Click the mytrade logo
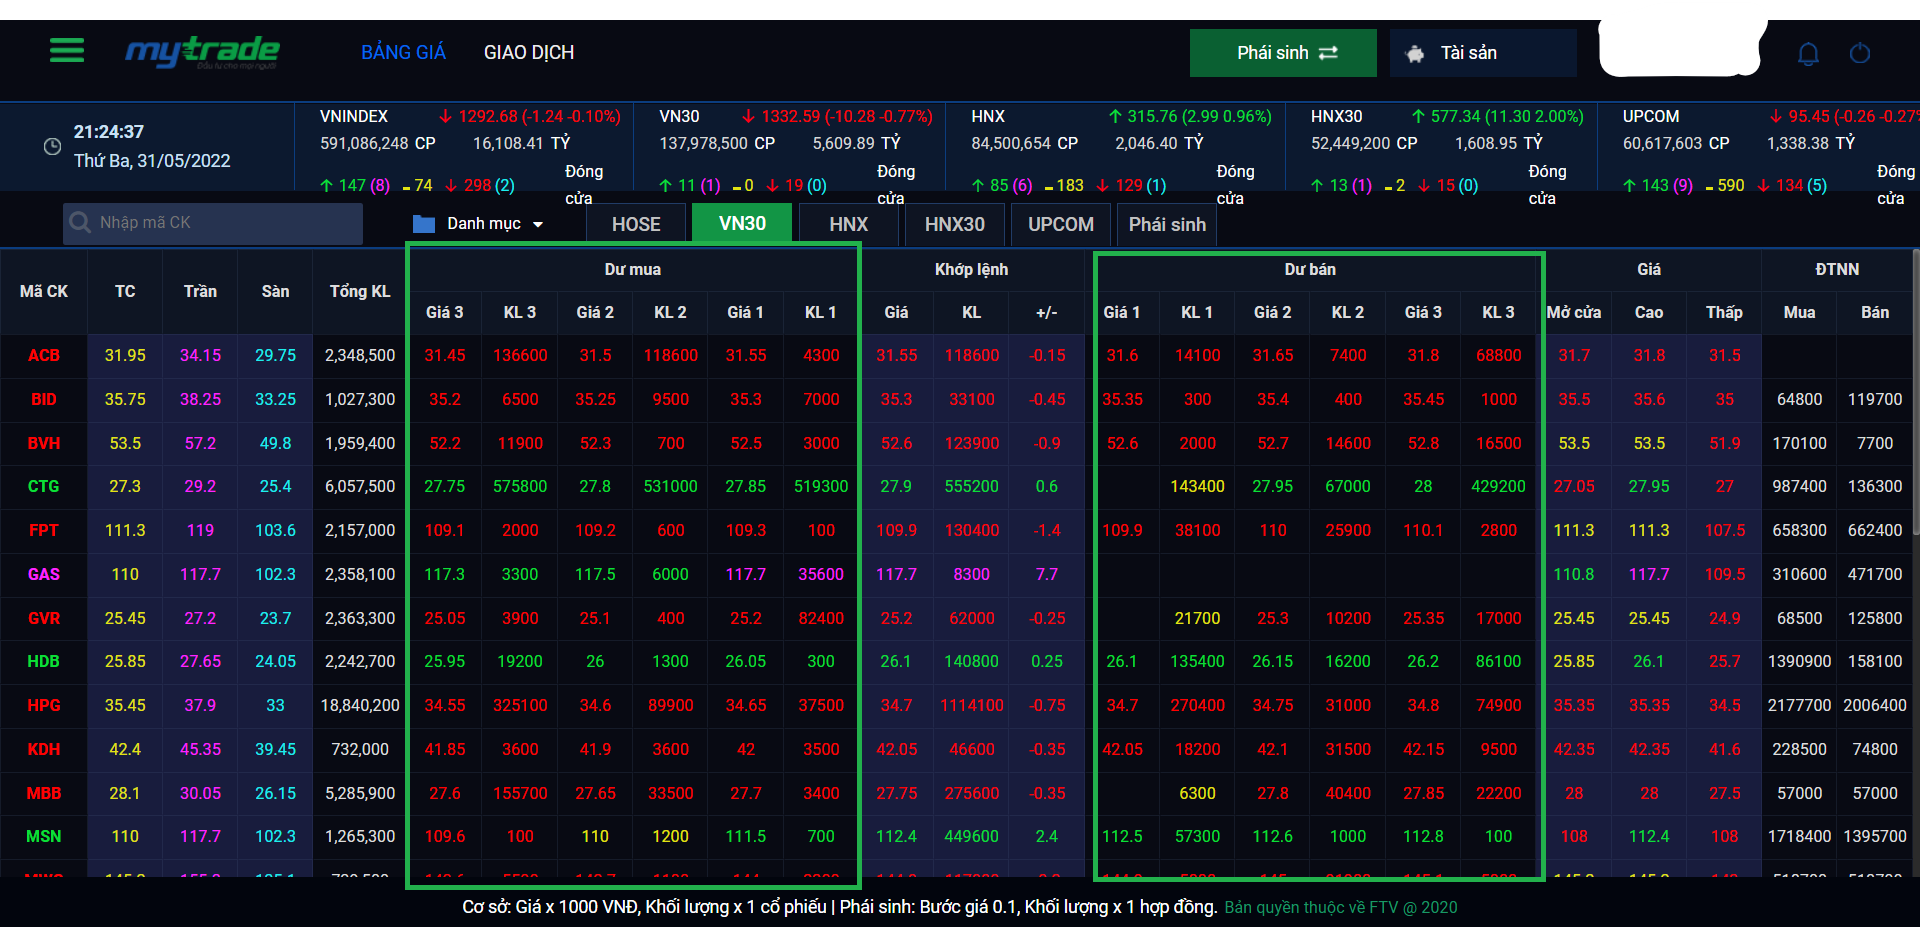This screenshot has height=927, width=1920. 202,52
